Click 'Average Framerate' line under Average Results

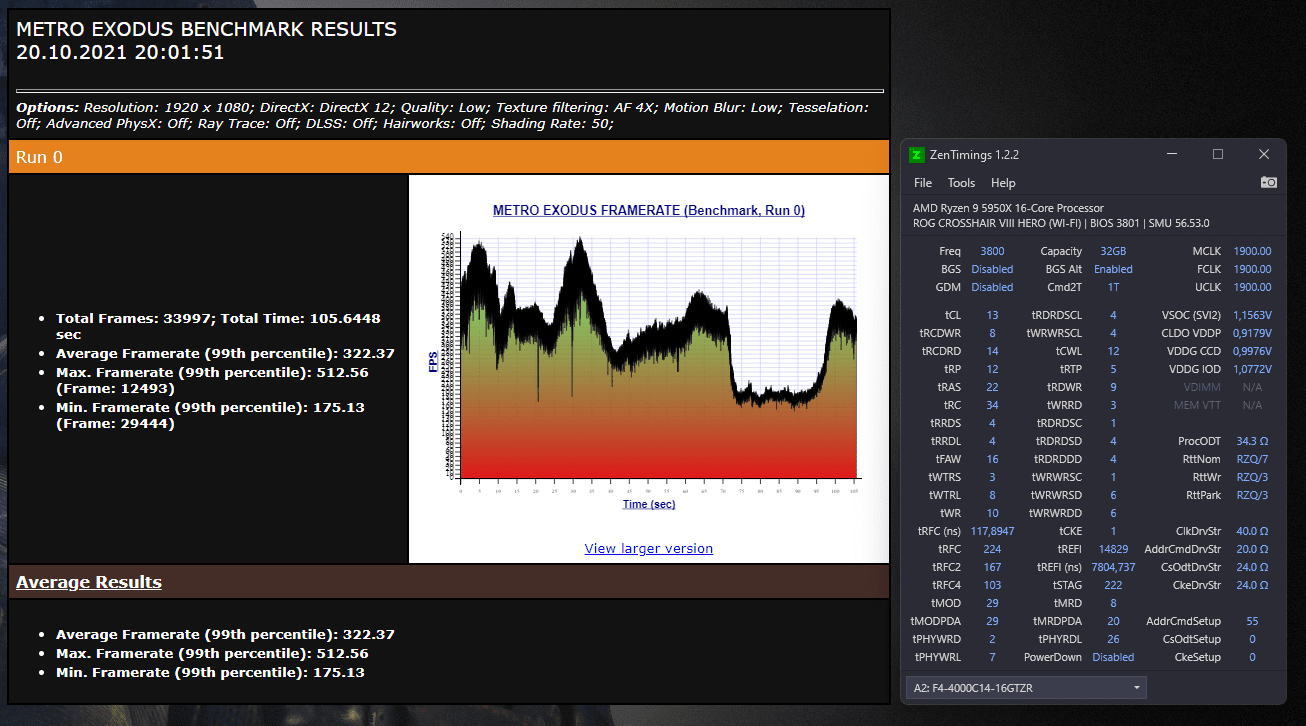[x=225, y=634]
